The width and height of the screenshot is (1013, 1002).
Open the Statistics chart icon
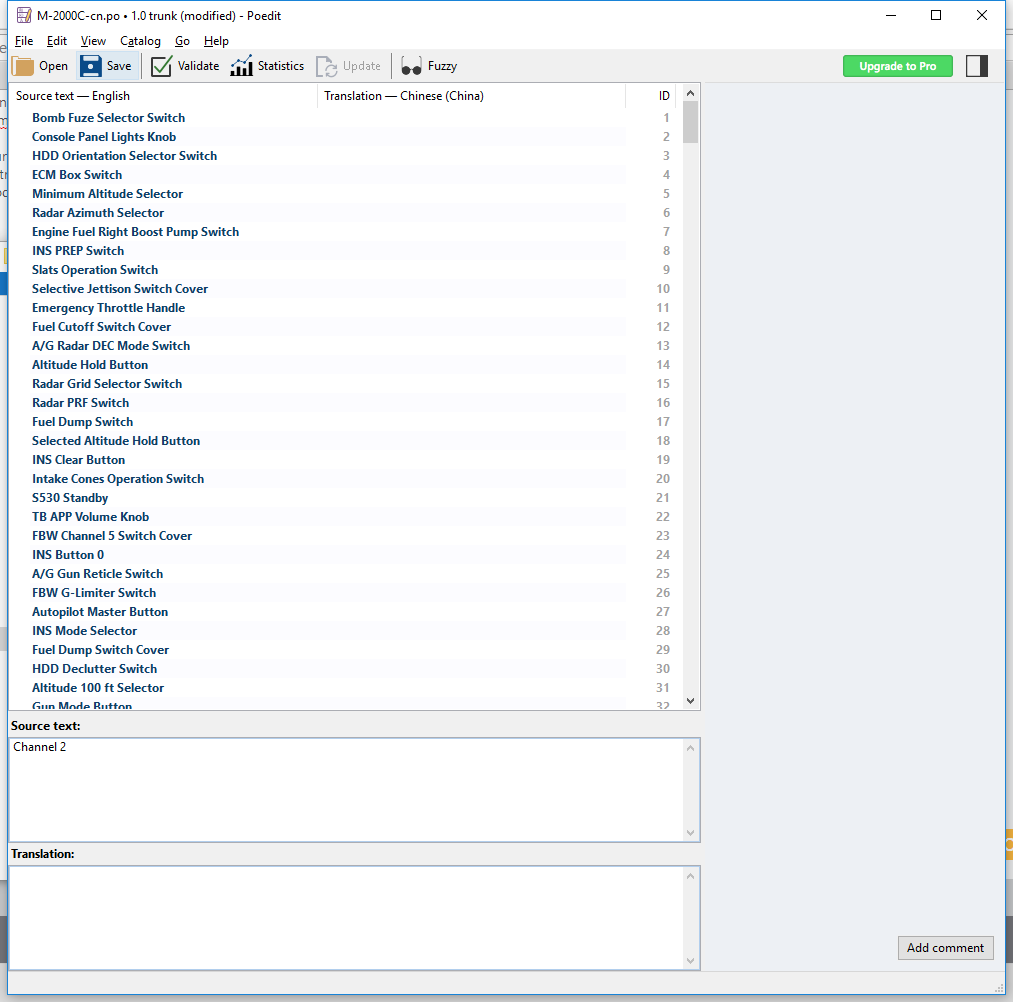241,66
